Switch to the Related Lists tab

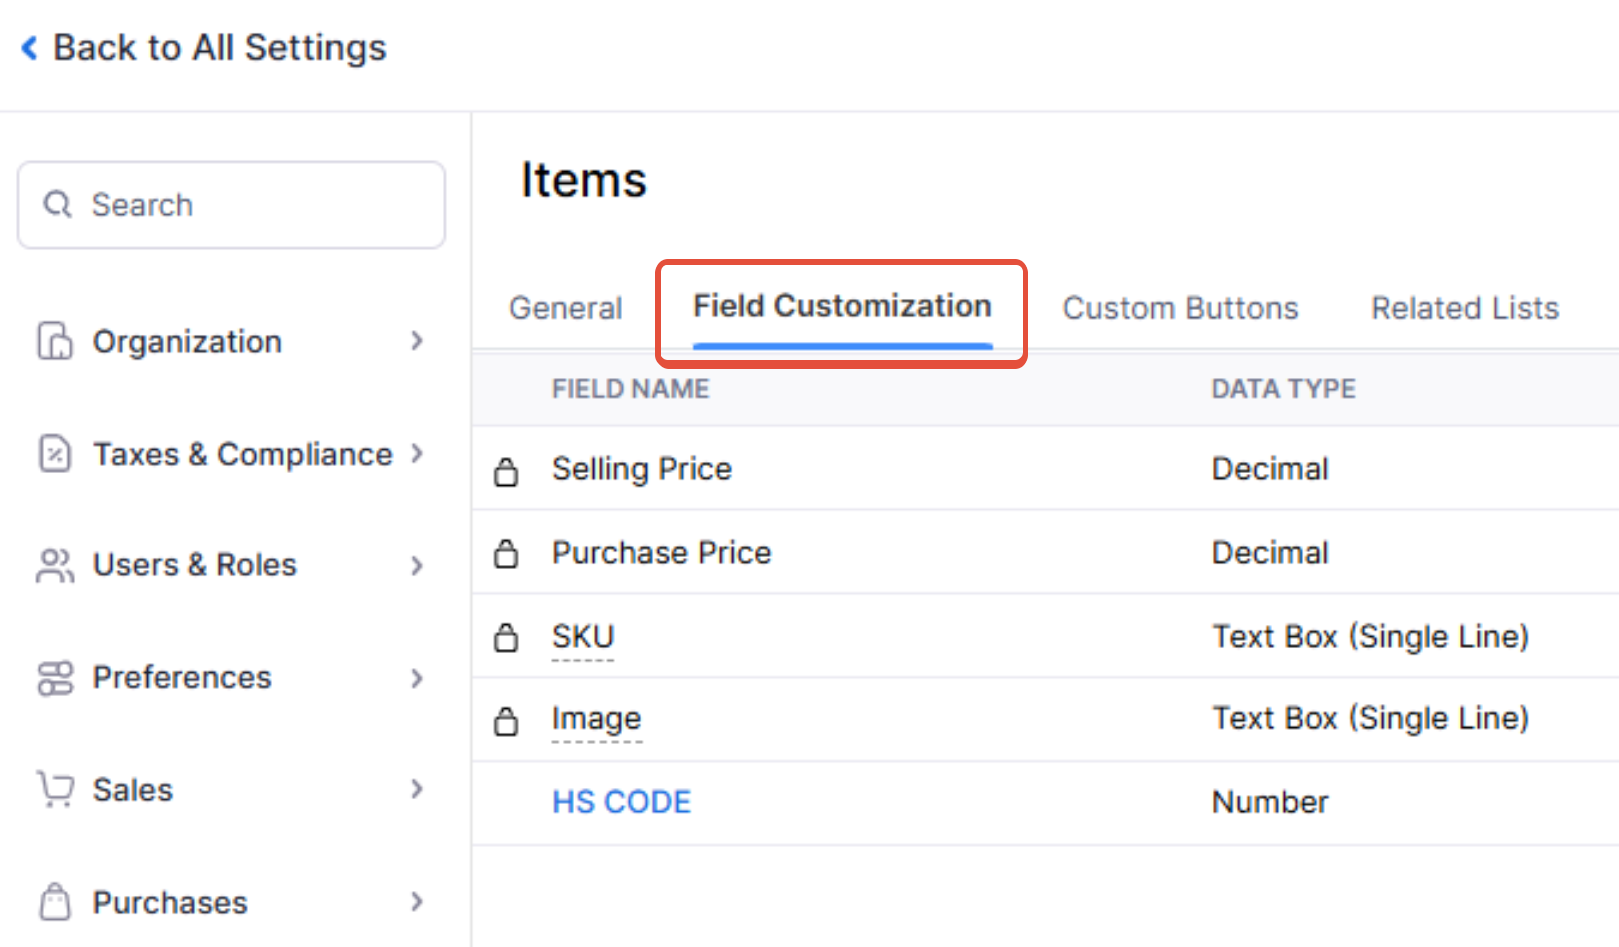[1464, 308]
